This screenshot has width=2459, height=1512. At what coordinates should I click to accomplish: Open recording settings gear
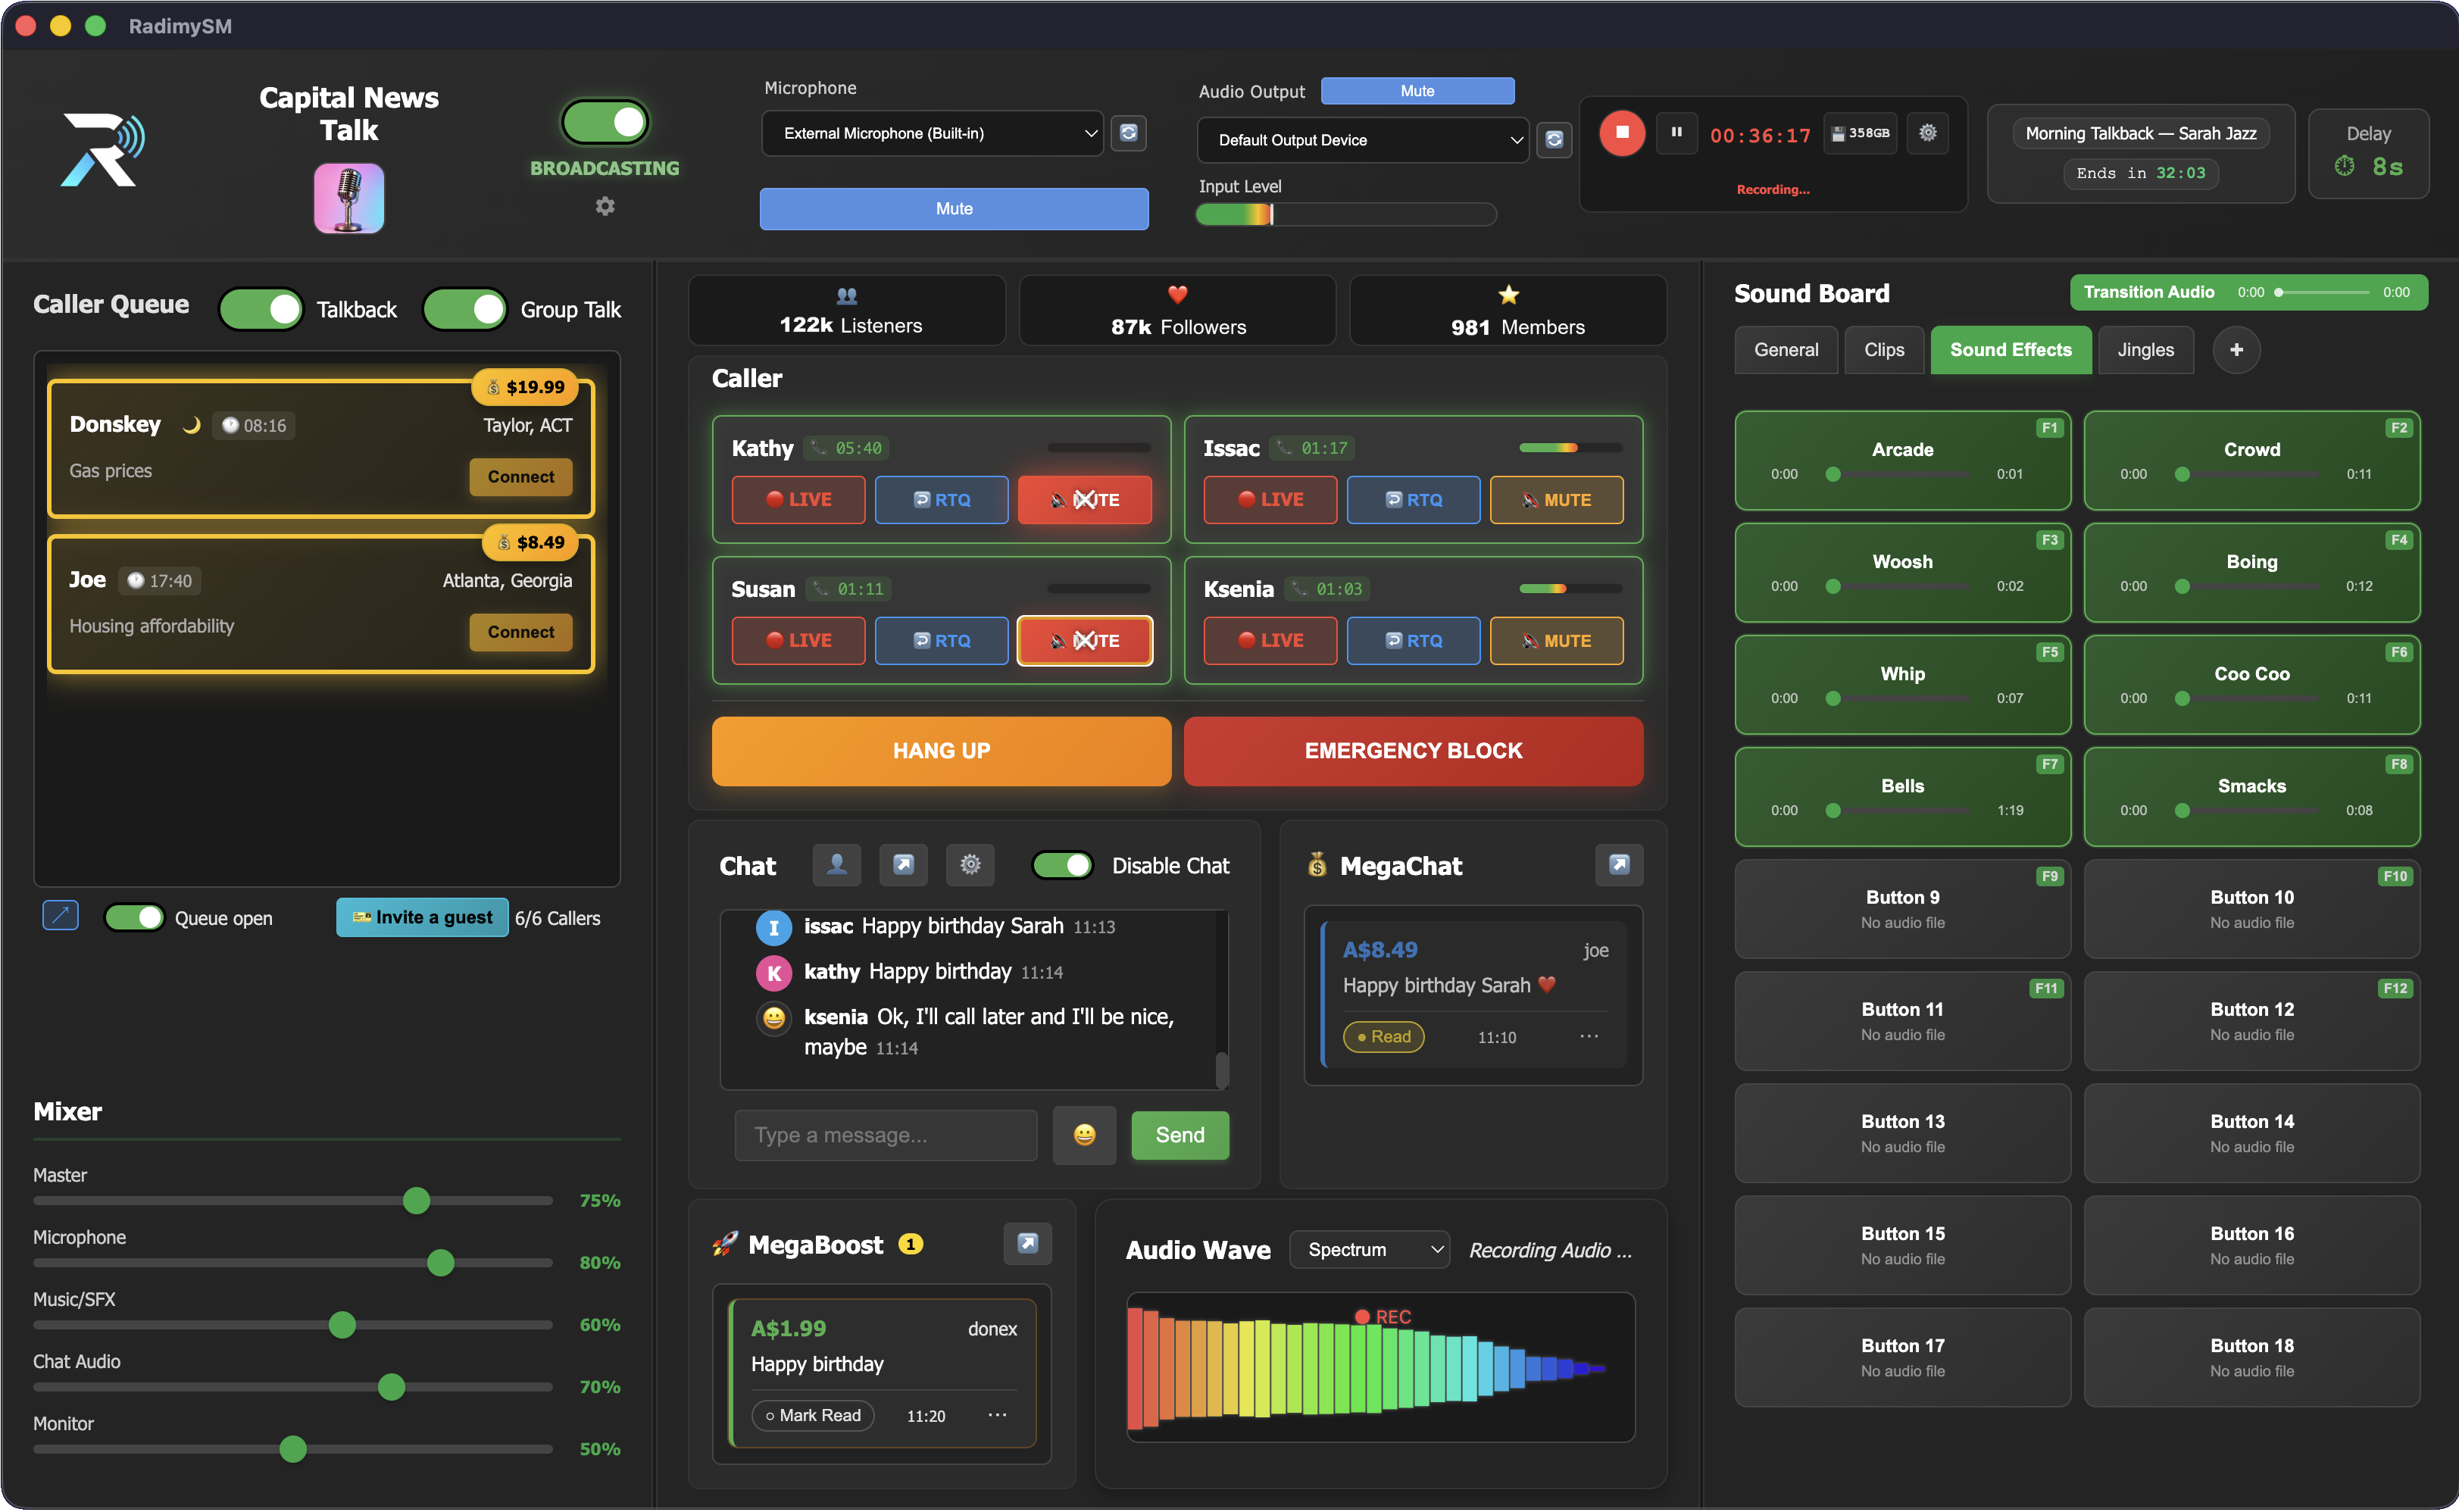1928,132
